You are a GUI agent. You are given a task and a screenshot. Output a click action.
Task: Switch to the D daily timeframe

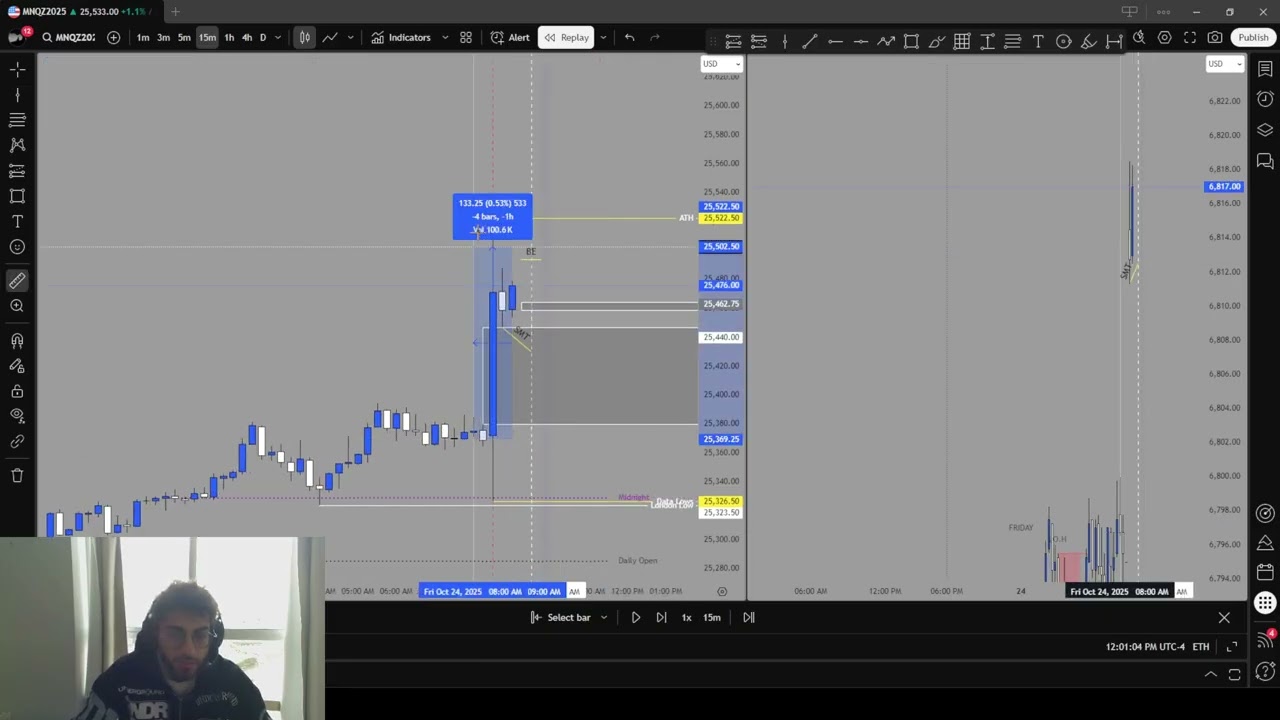click(263, 37)
